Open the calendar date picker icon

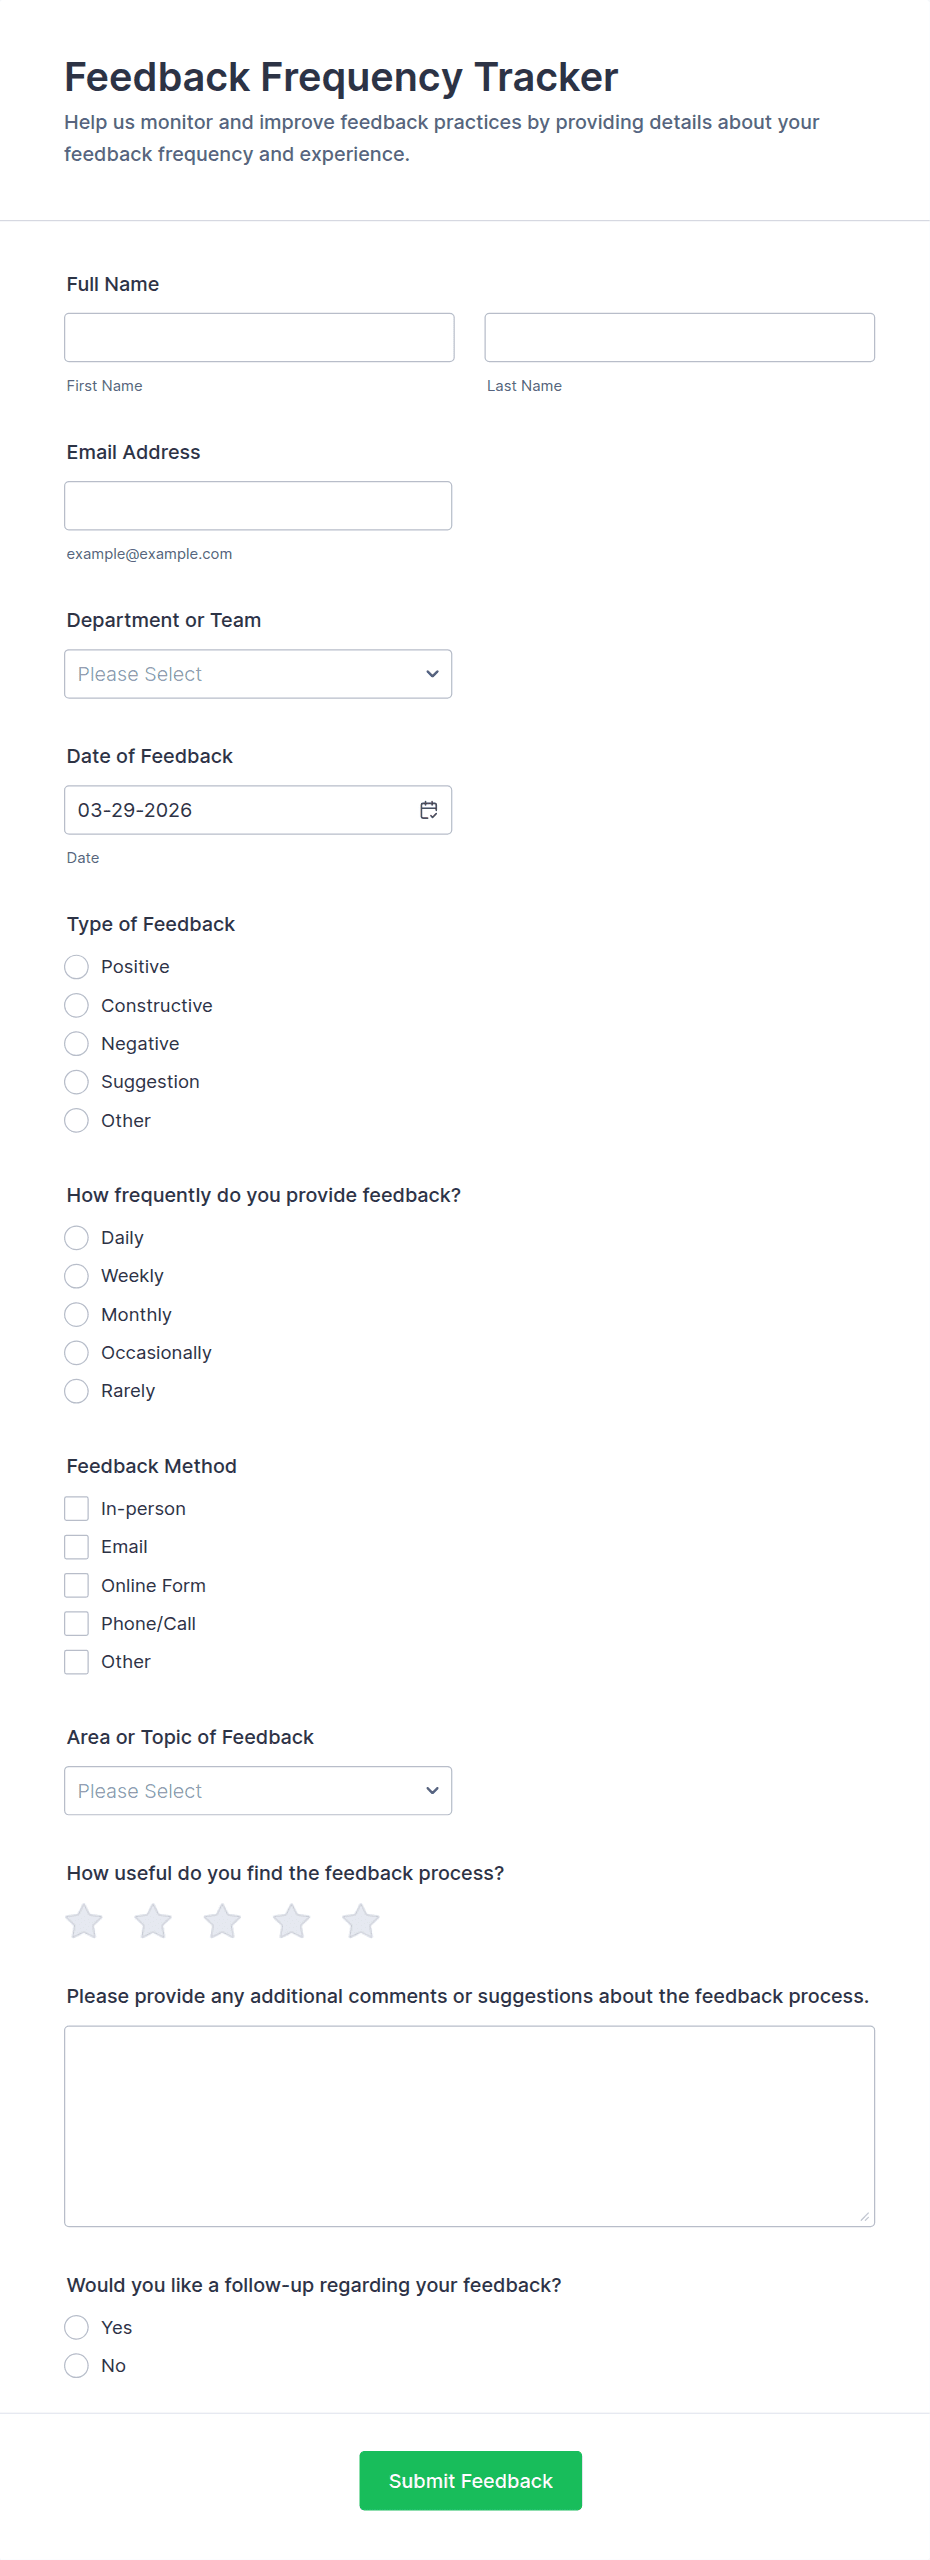(429, 810)
